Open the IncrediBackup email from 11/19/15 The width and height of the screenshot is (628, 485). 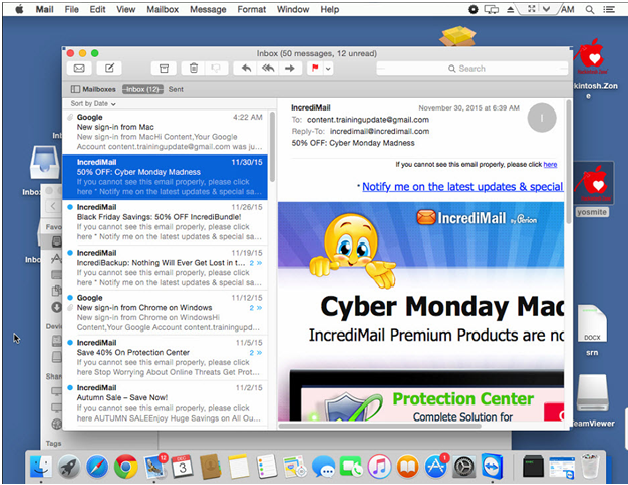tap(165, 267)
